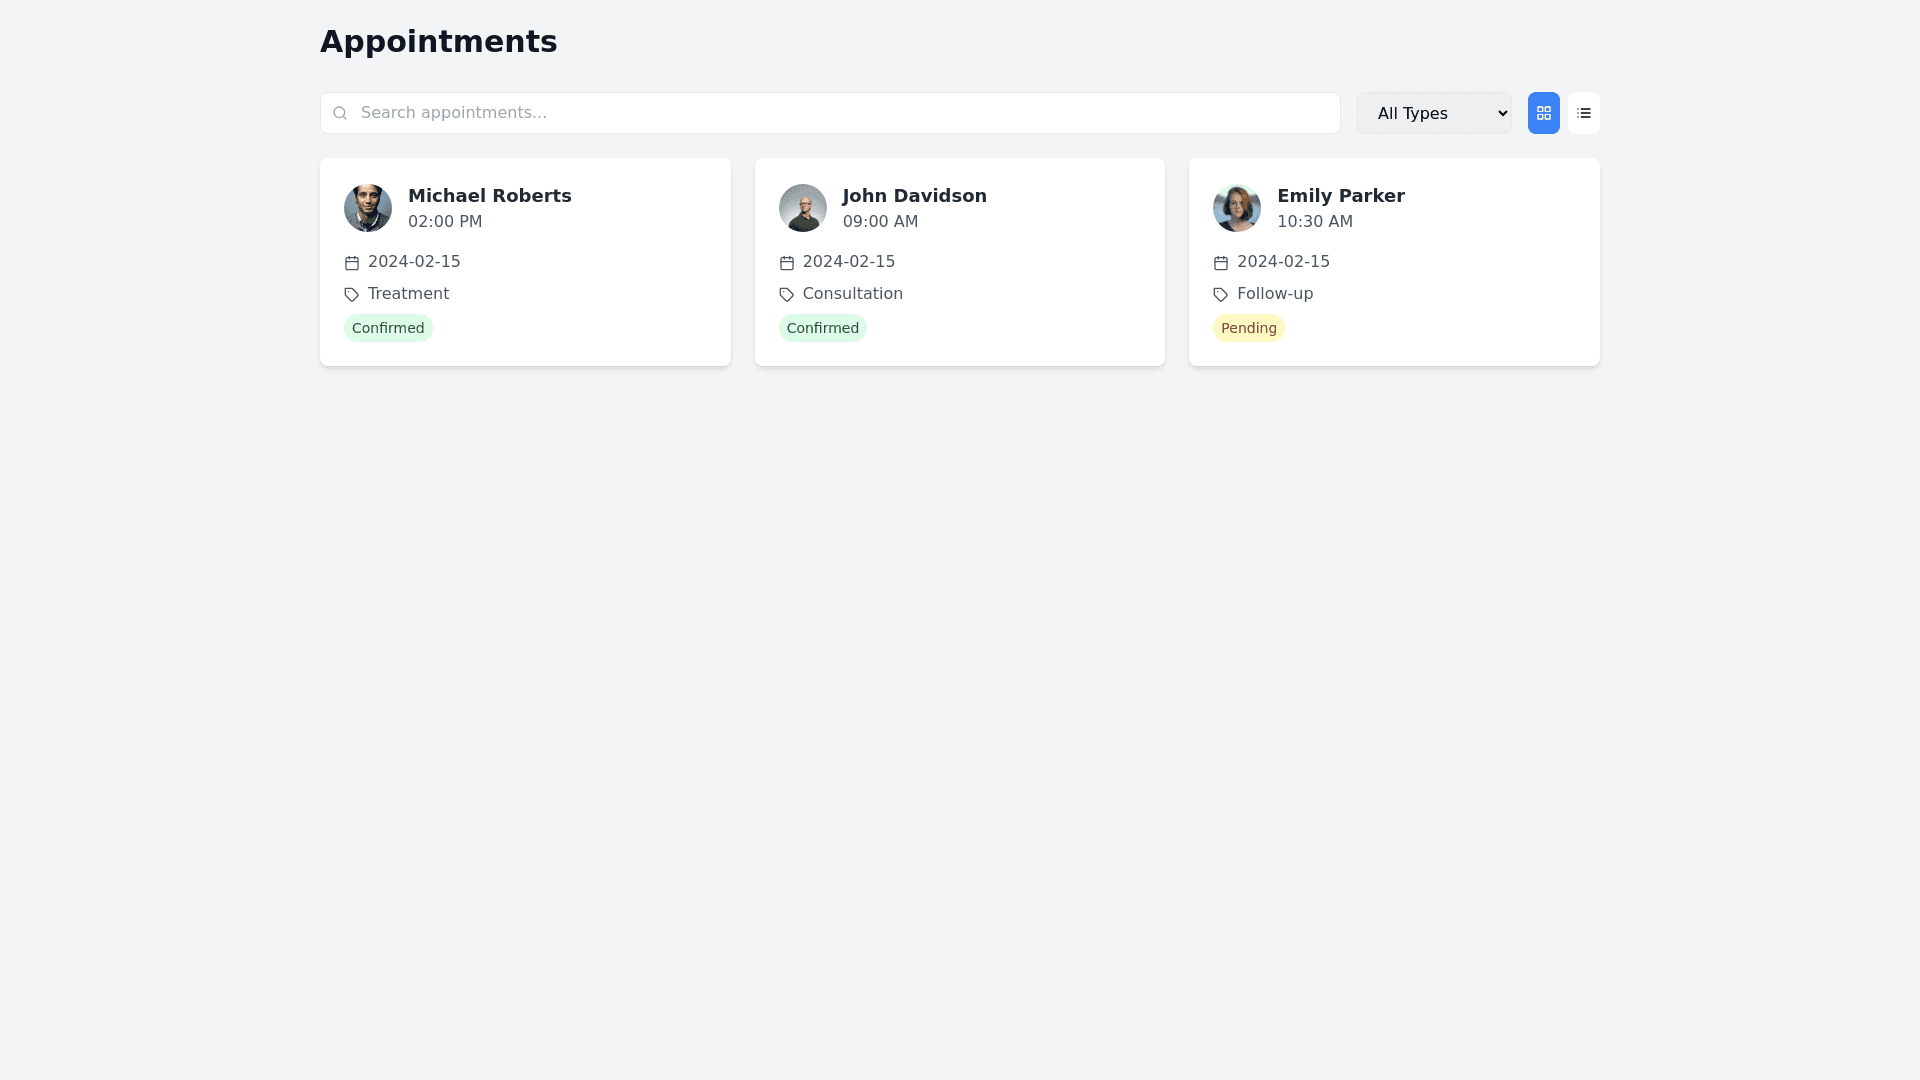This screenshot has height=1080, width=1920.
Task: Click Emily Parker's avatar photo
Action: tap(1236, 208)
